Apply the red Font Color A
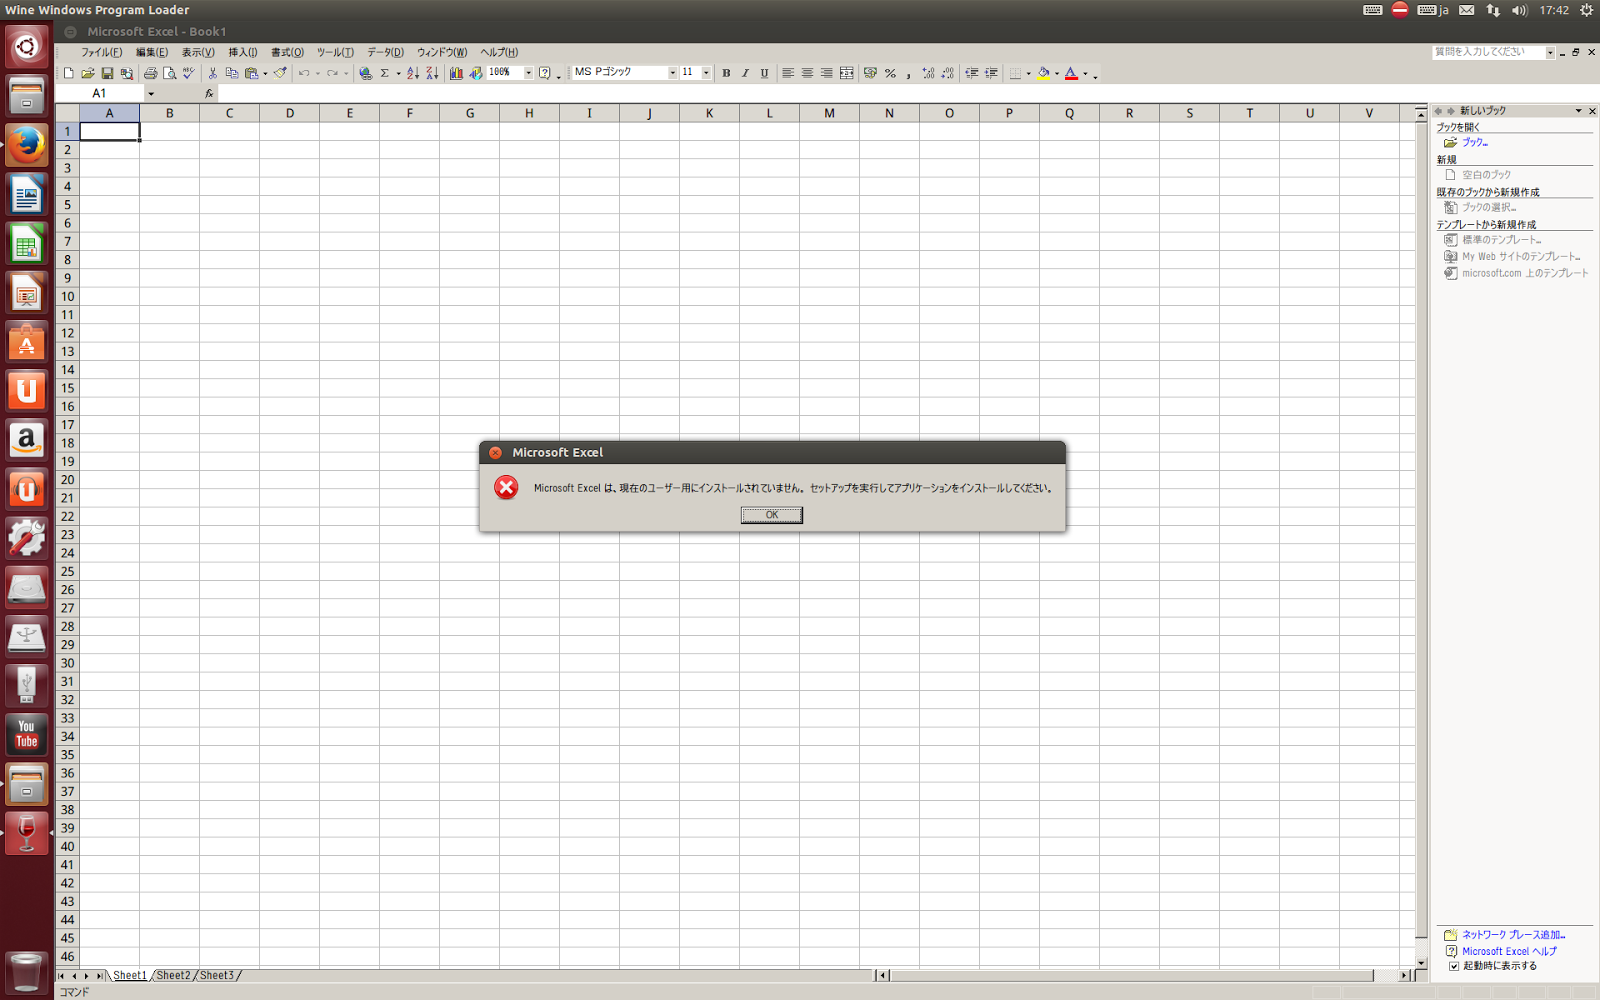The width and height of the screenshot is (1600, 1000). [x=1071, y=73]
